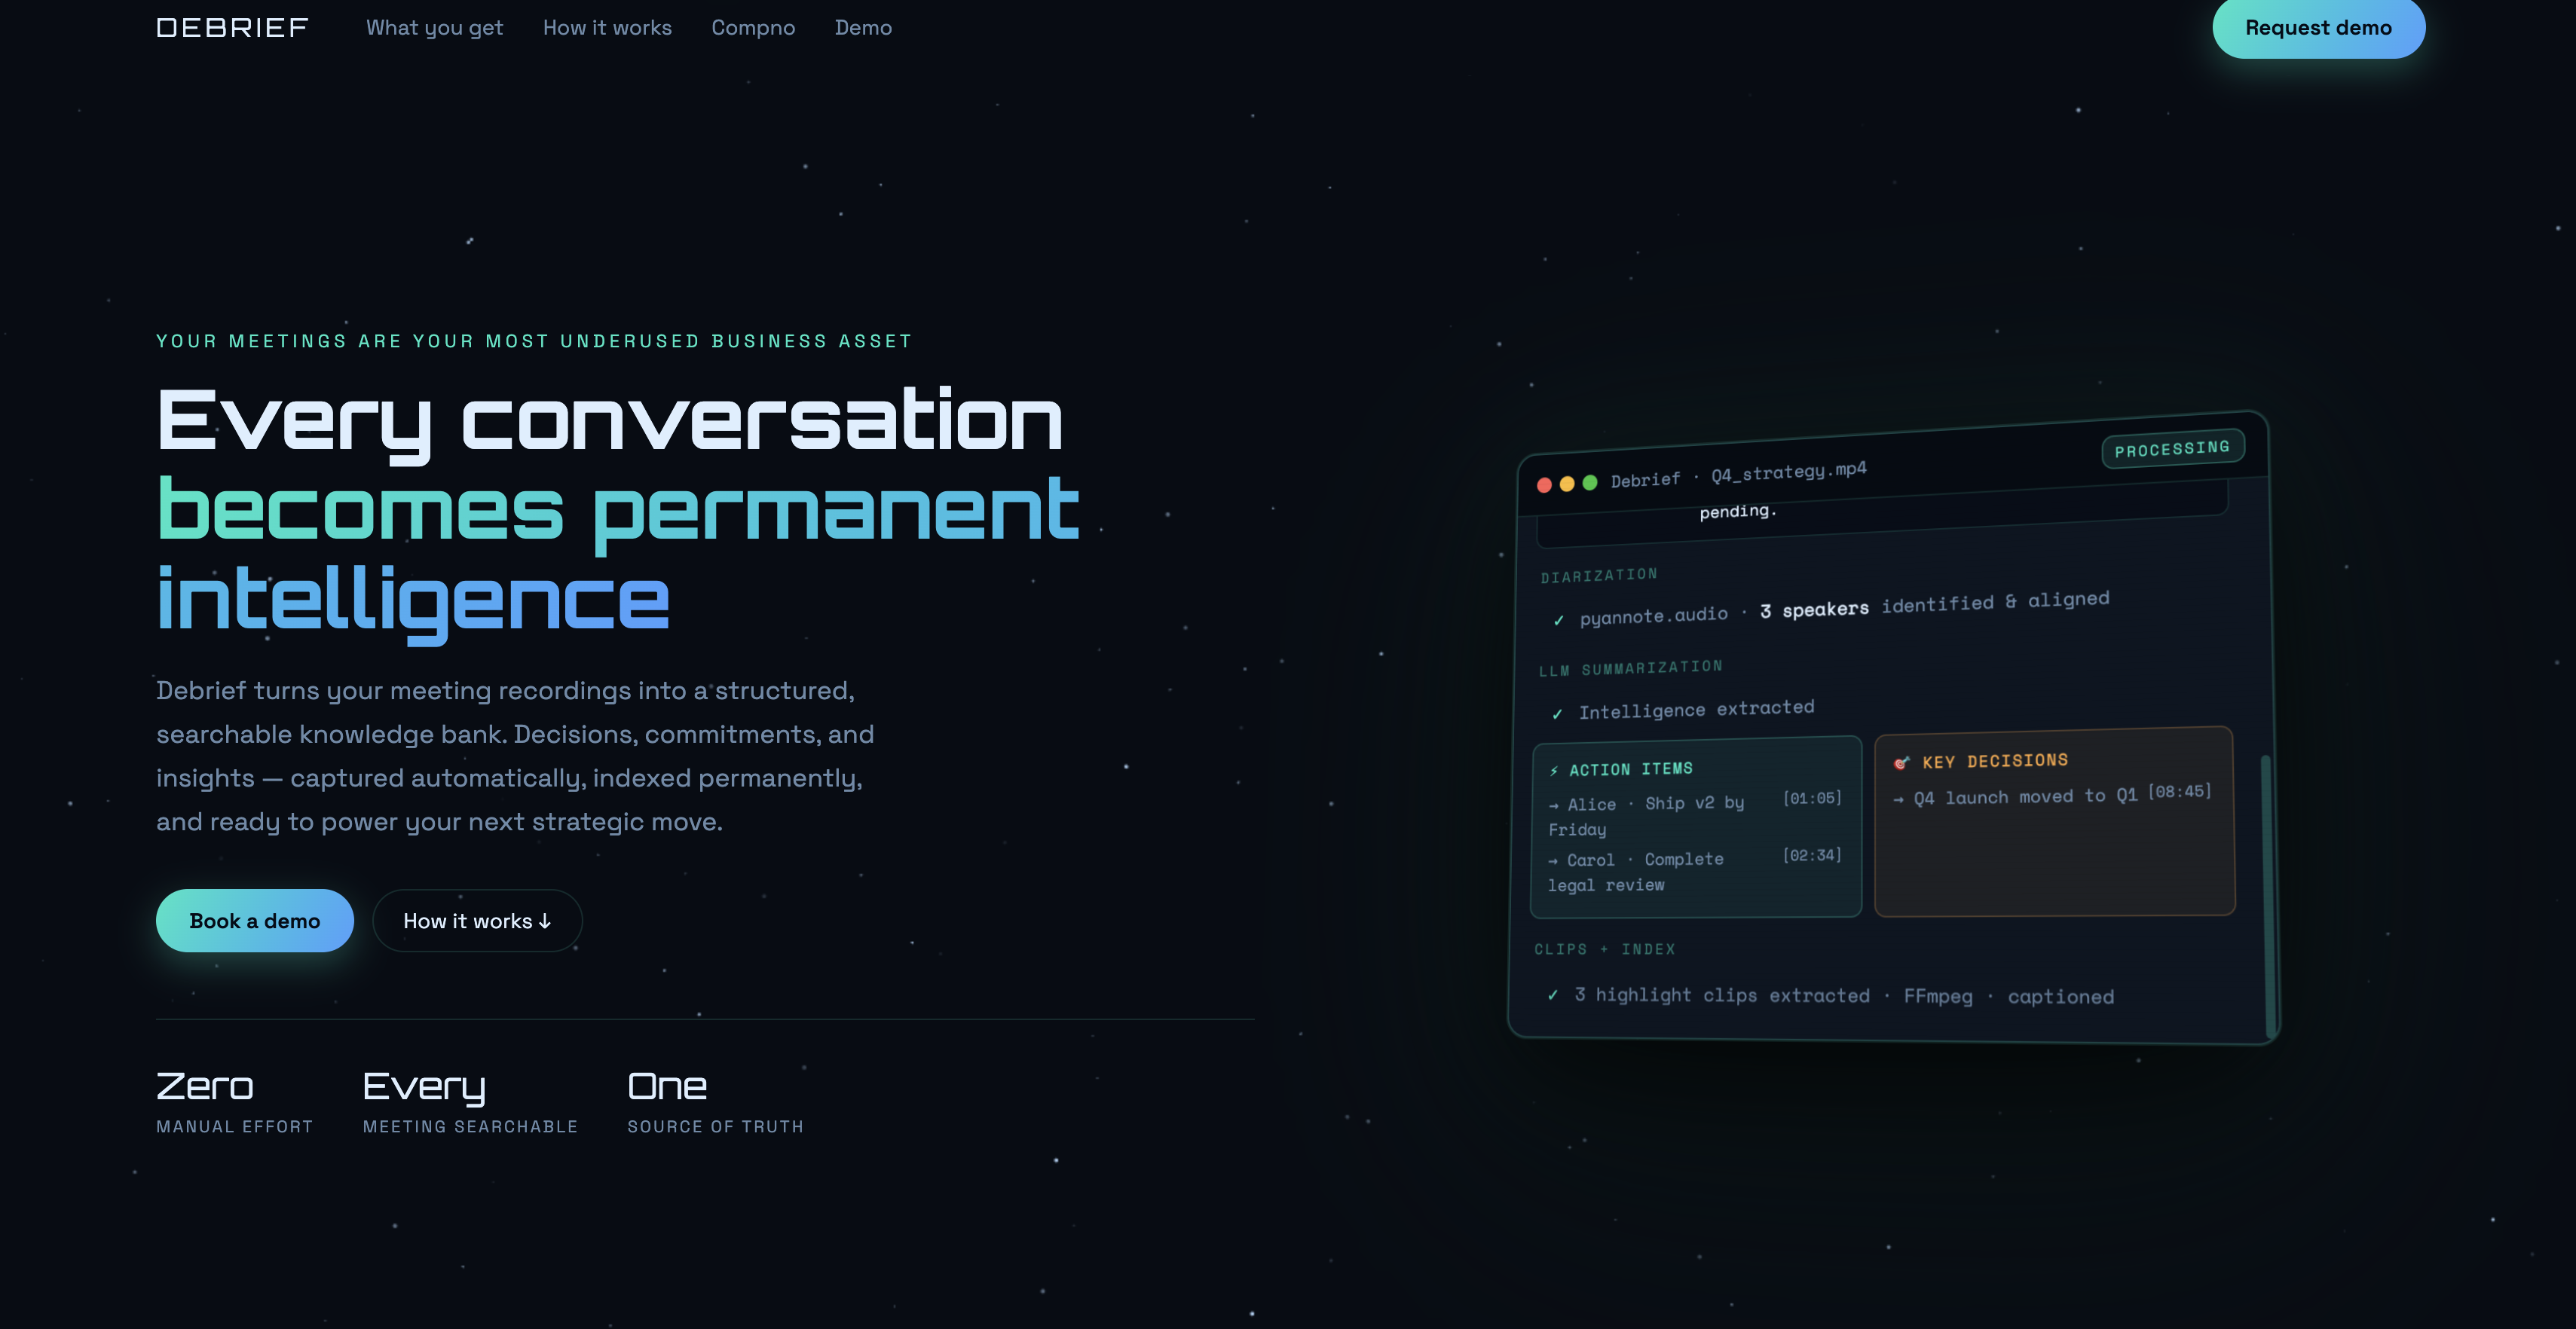This screenshot has width=2576, height=1329.
Task: Click the [02:34] timestamp
Action: pos(1812,855)
